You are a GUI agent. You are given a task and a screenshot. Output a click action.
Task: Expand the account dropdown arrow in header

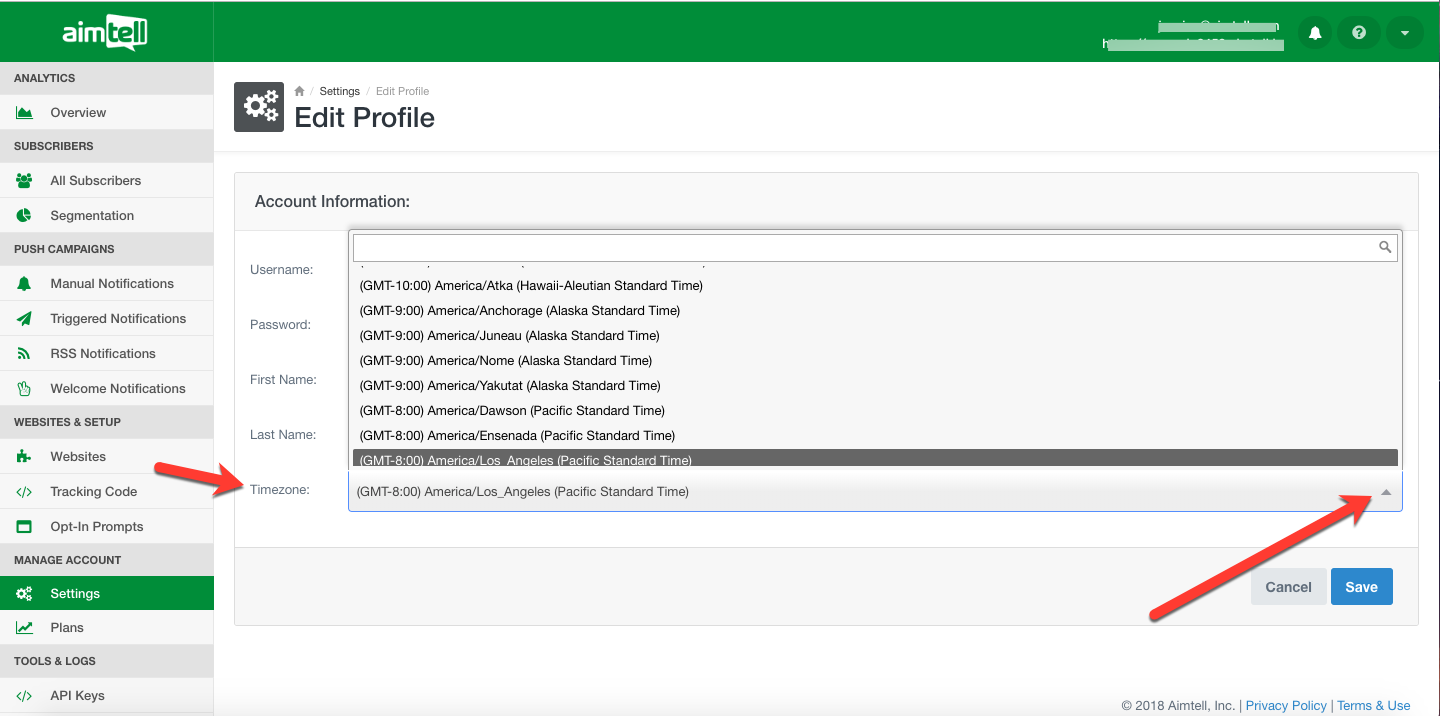click(x=1404, y=33)
